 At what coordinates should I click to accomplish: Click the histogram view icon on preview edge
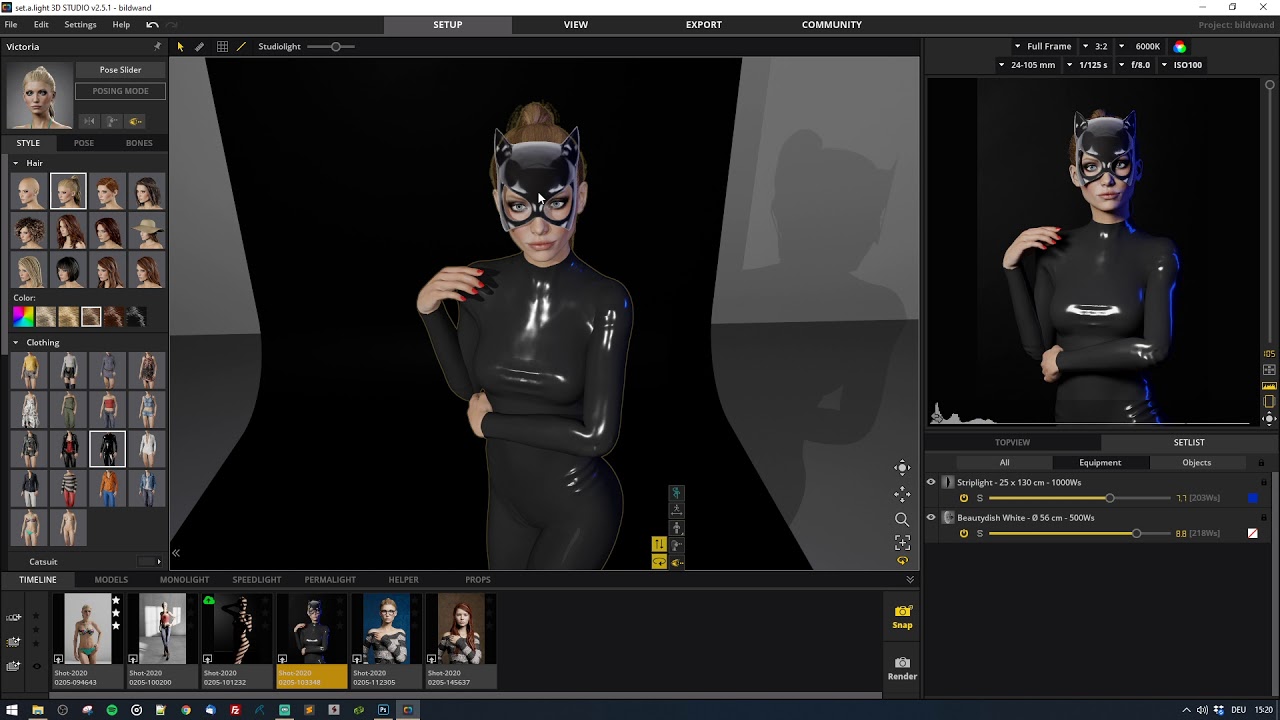(1269, 386)
